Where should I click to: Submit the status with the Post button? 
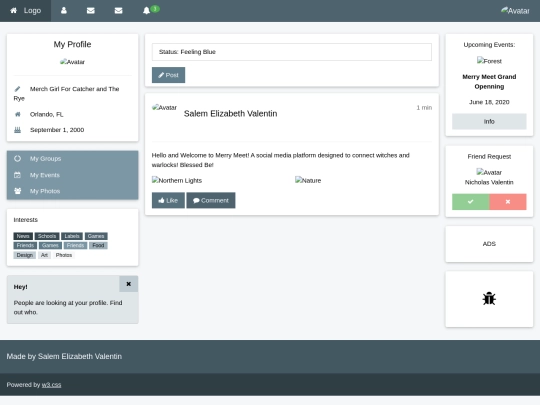pyautogui.click(x=168, y=75)
